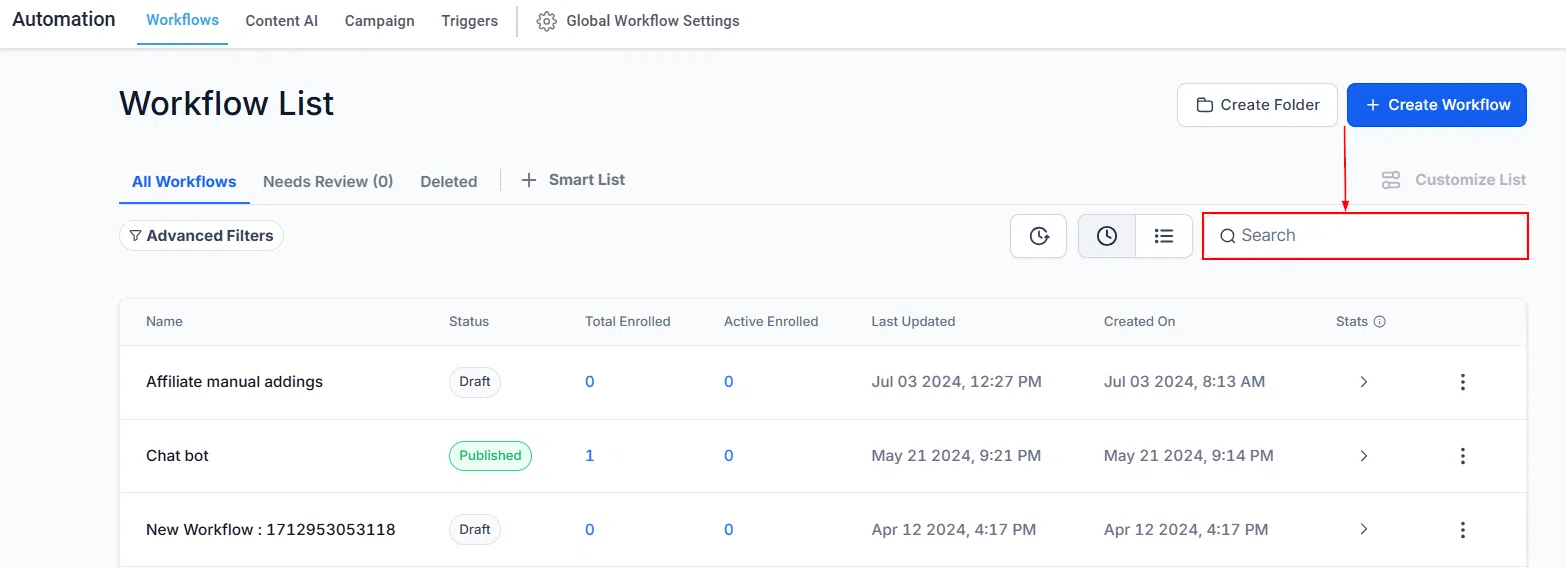This screenshot has width=1566, height=568.
Task: Click the Status column header
Action: tap(469, 322)
